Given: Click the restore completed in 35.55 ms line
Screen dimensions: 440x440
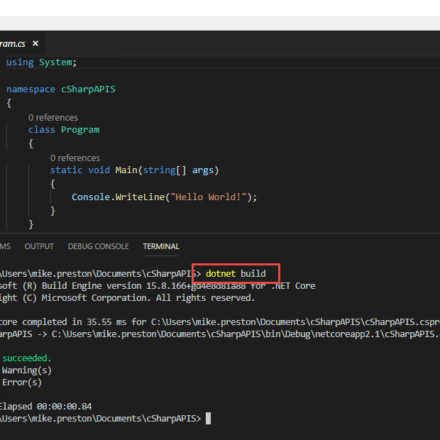Looking at the screenshot, I should coord(220,322).
